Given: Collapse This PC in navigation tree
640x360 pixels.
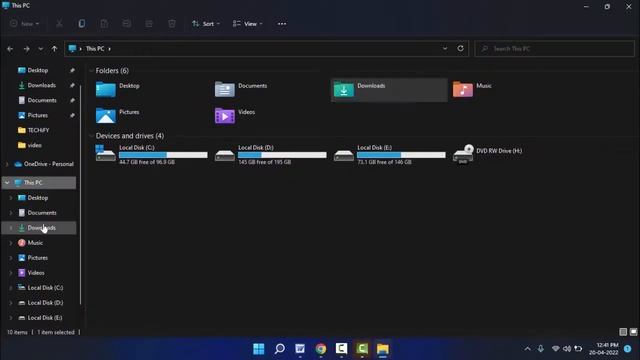Looking at the screenshot, I should 7,182.
